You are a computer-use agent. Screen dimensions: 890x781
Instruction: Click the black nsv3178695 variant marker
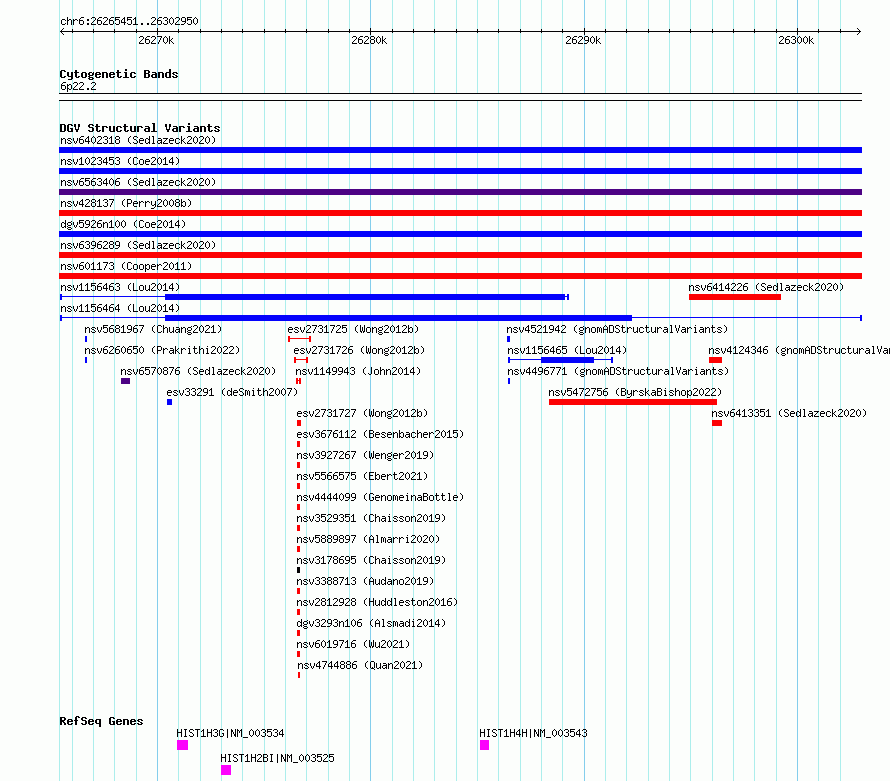click(299, 570)
